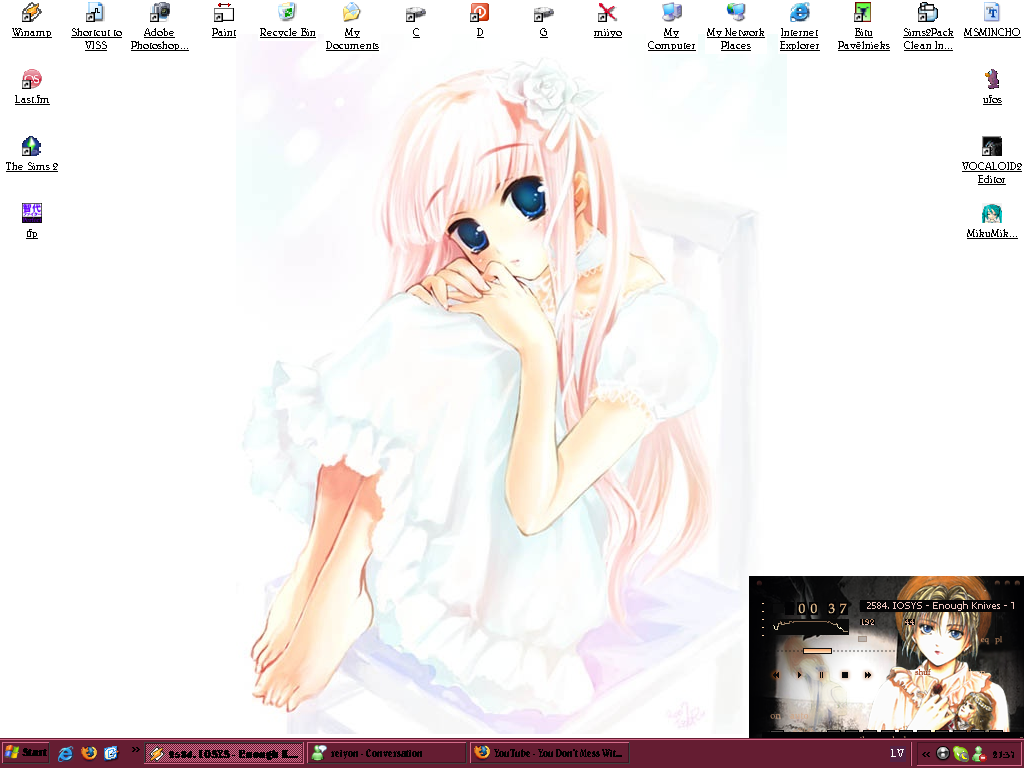Screen dimensions: 1024x768
Task: Toggle Winamp shuffle with the shuf label
Action: coord(922,672)
